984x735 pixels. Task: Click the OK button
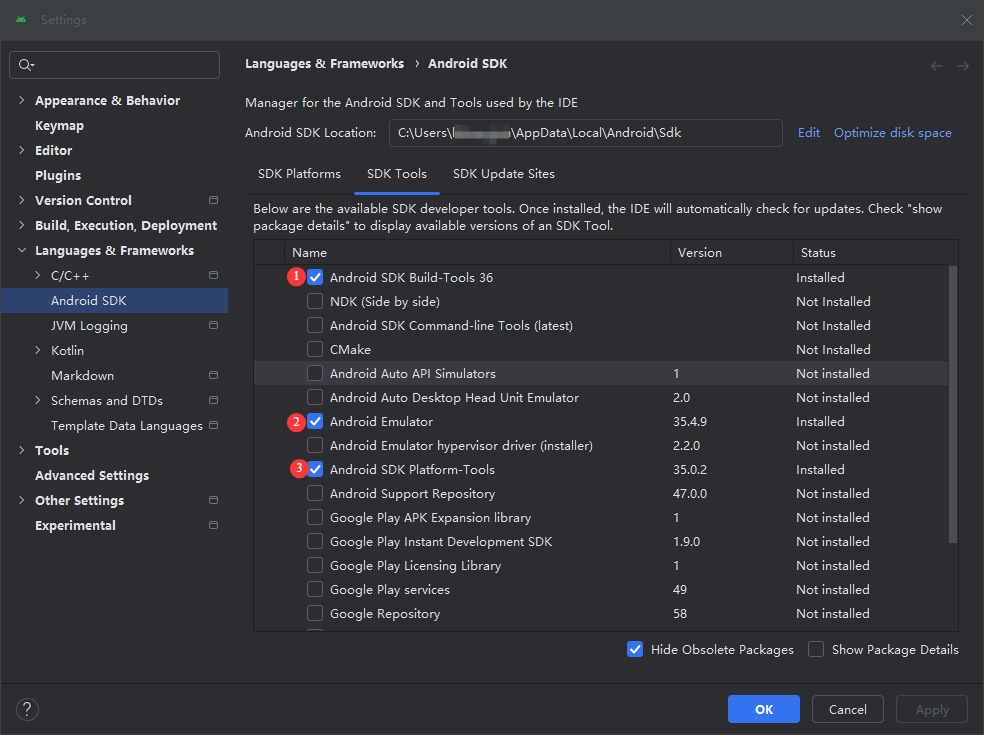(764, 709)
